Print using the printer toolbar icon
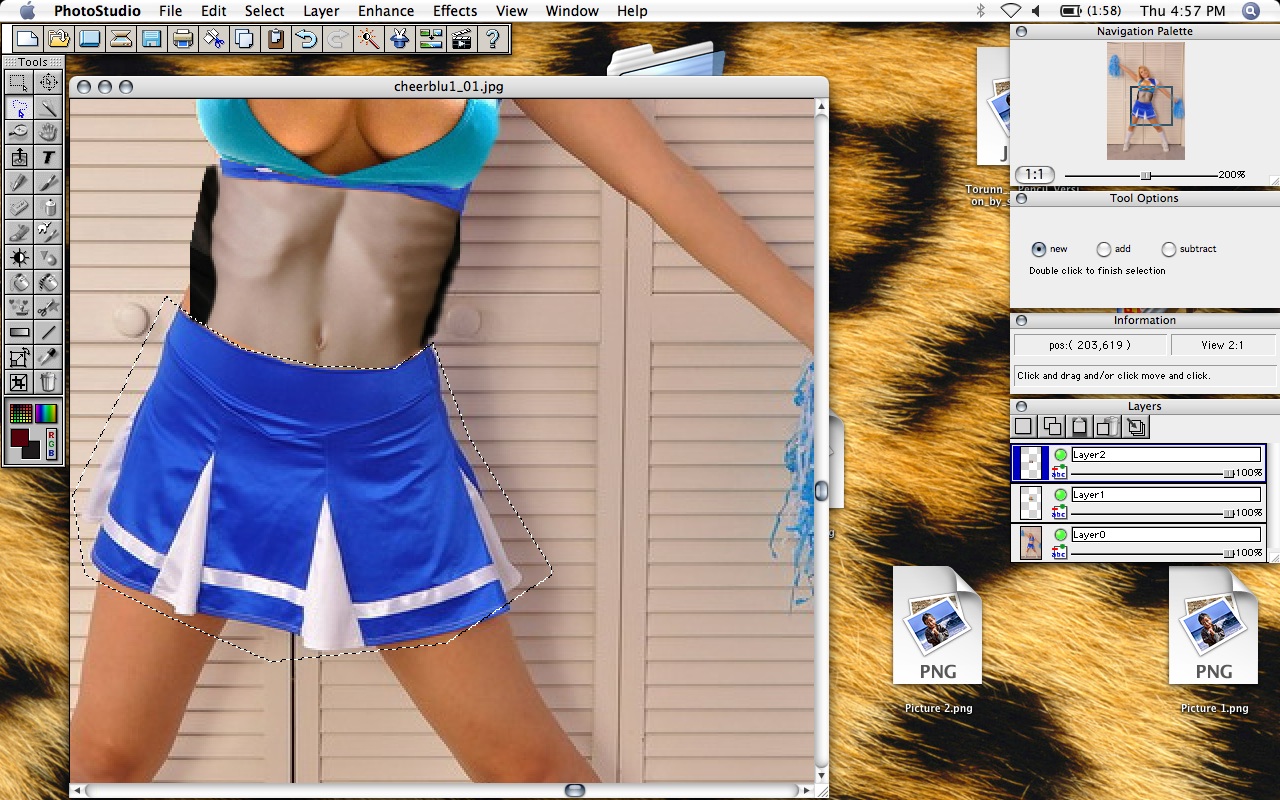1280x800 pixels. pyautogui.click(x=183, y=39)
